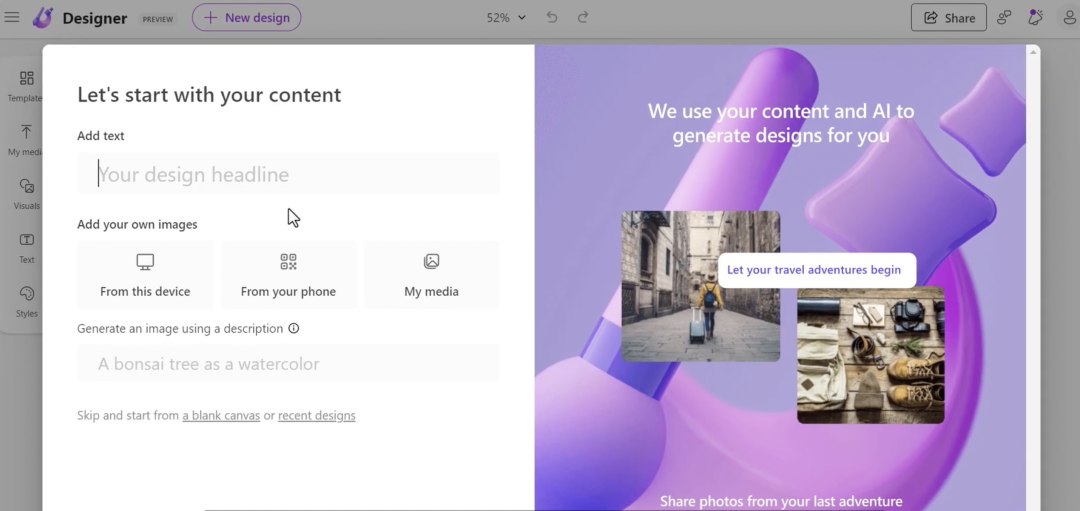Click the travel gear flat-lay photo
Screen dimensions: 1080x511
(x=871, y=355)
